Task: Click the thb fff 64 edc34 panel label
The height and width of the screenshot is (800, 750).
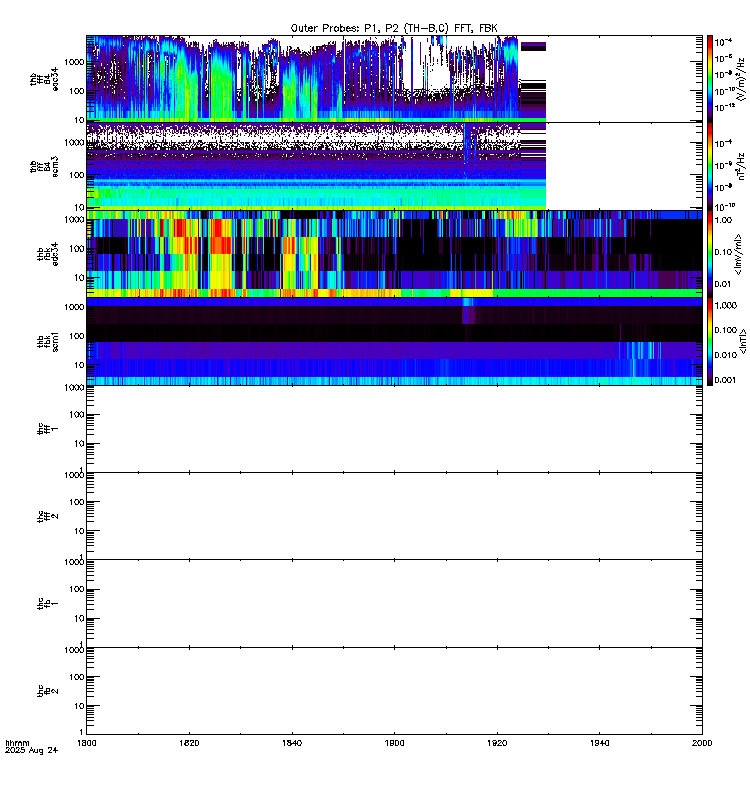Action: pyautogui.click(x=44, y=79)
